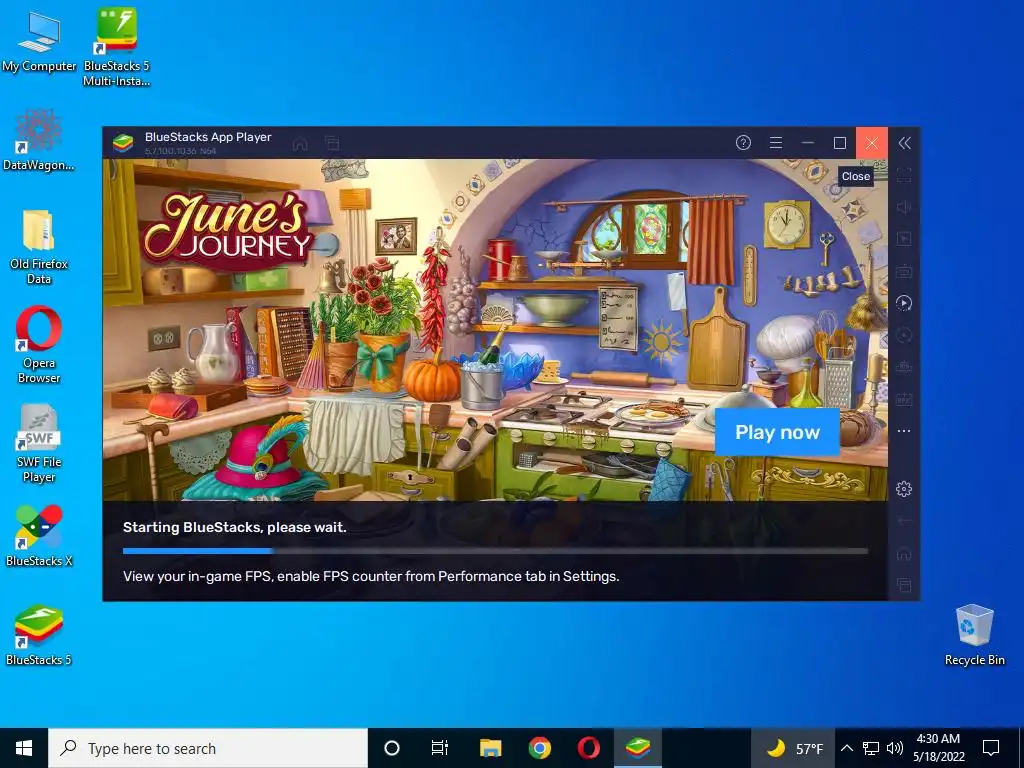
Task: Open BlueStacks settings gear icon
Action: pos(904,488)
